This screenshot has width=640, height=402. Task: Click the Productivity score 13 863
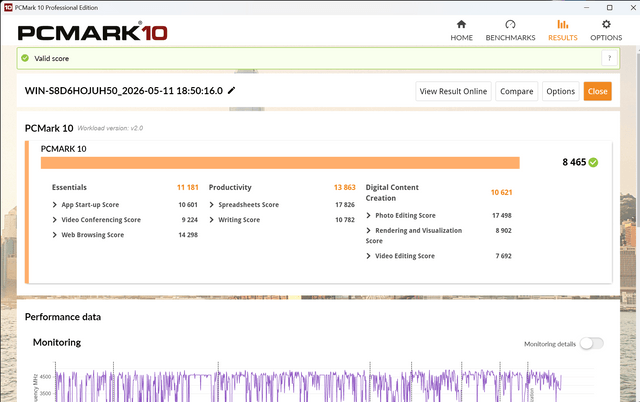(x=344, y=187)
